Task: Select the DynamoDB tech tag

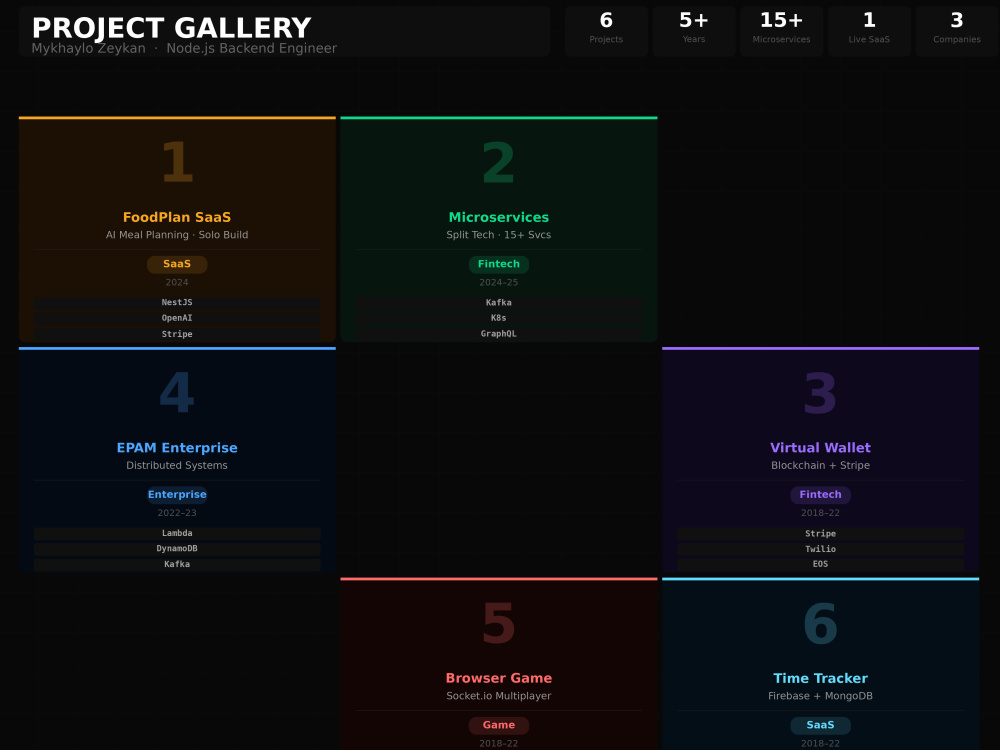Action: tap(177, 548)
